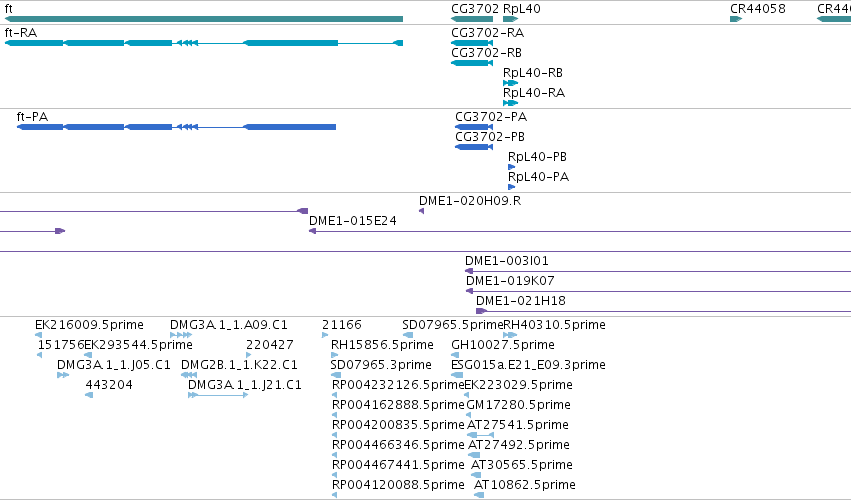Image resolution: width=851 pixels, height=500 pixels.
Task: Select the CG3702-RA transcript
Action: 472,43
